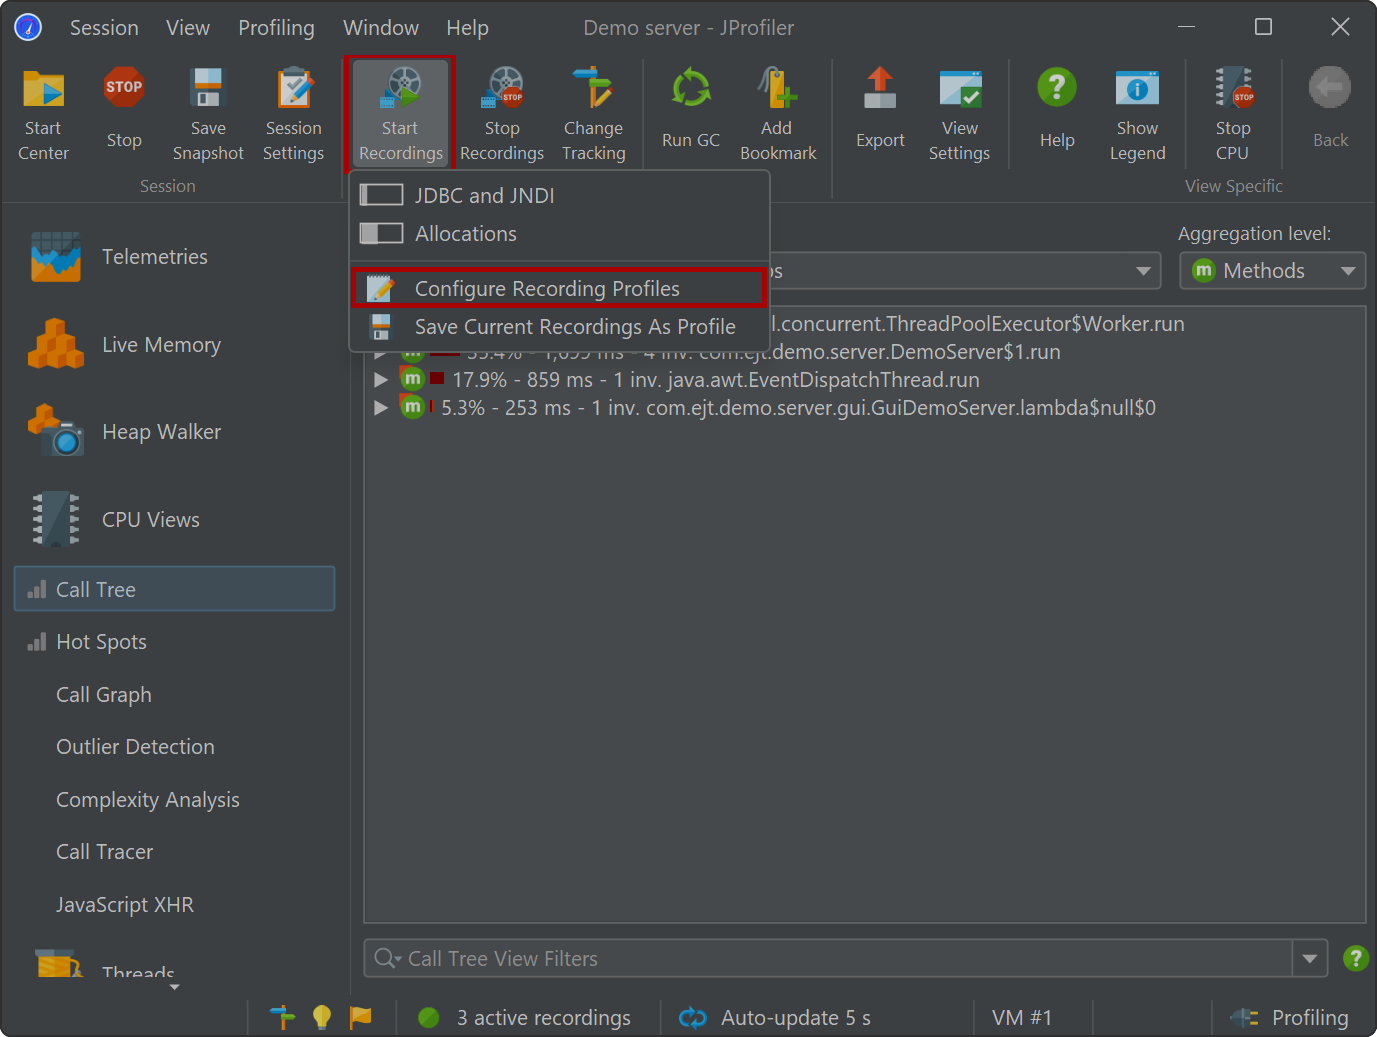The width and height of the screenshot is (1377, 1037).
Task: Open the filter search options arrow
Action: [x=388, y=958]
